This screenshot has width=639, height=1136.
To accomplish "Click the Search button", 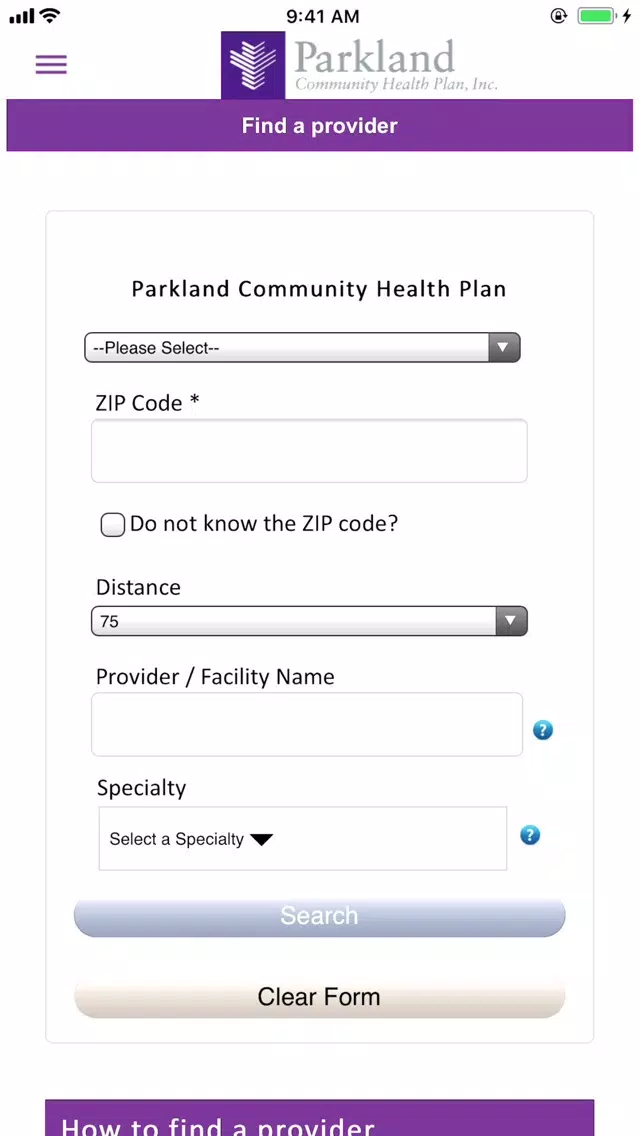I will (320, 916).
